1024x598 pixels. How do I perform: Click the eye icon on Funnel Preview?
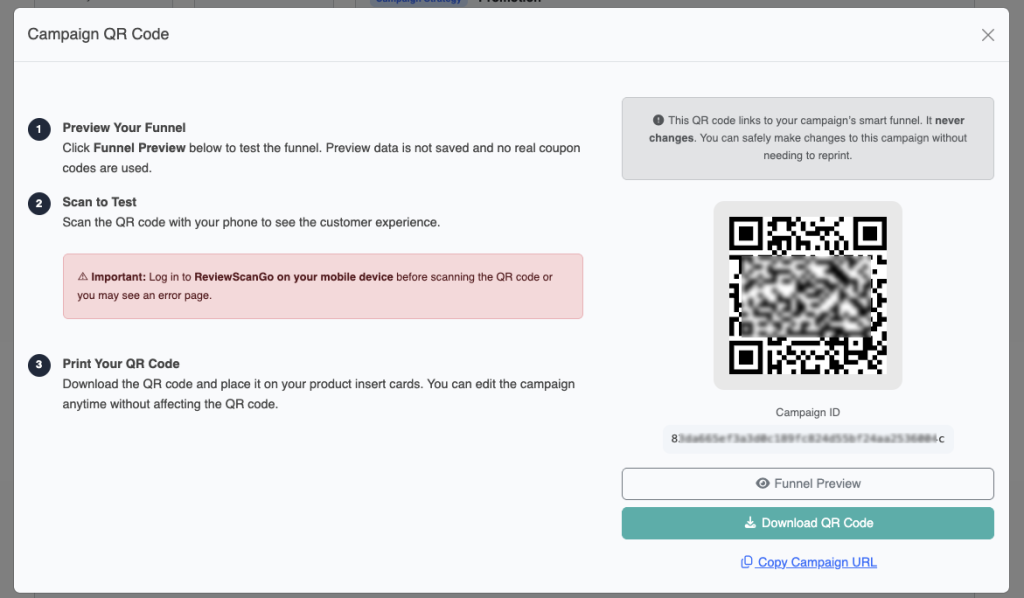pos(763,484)
